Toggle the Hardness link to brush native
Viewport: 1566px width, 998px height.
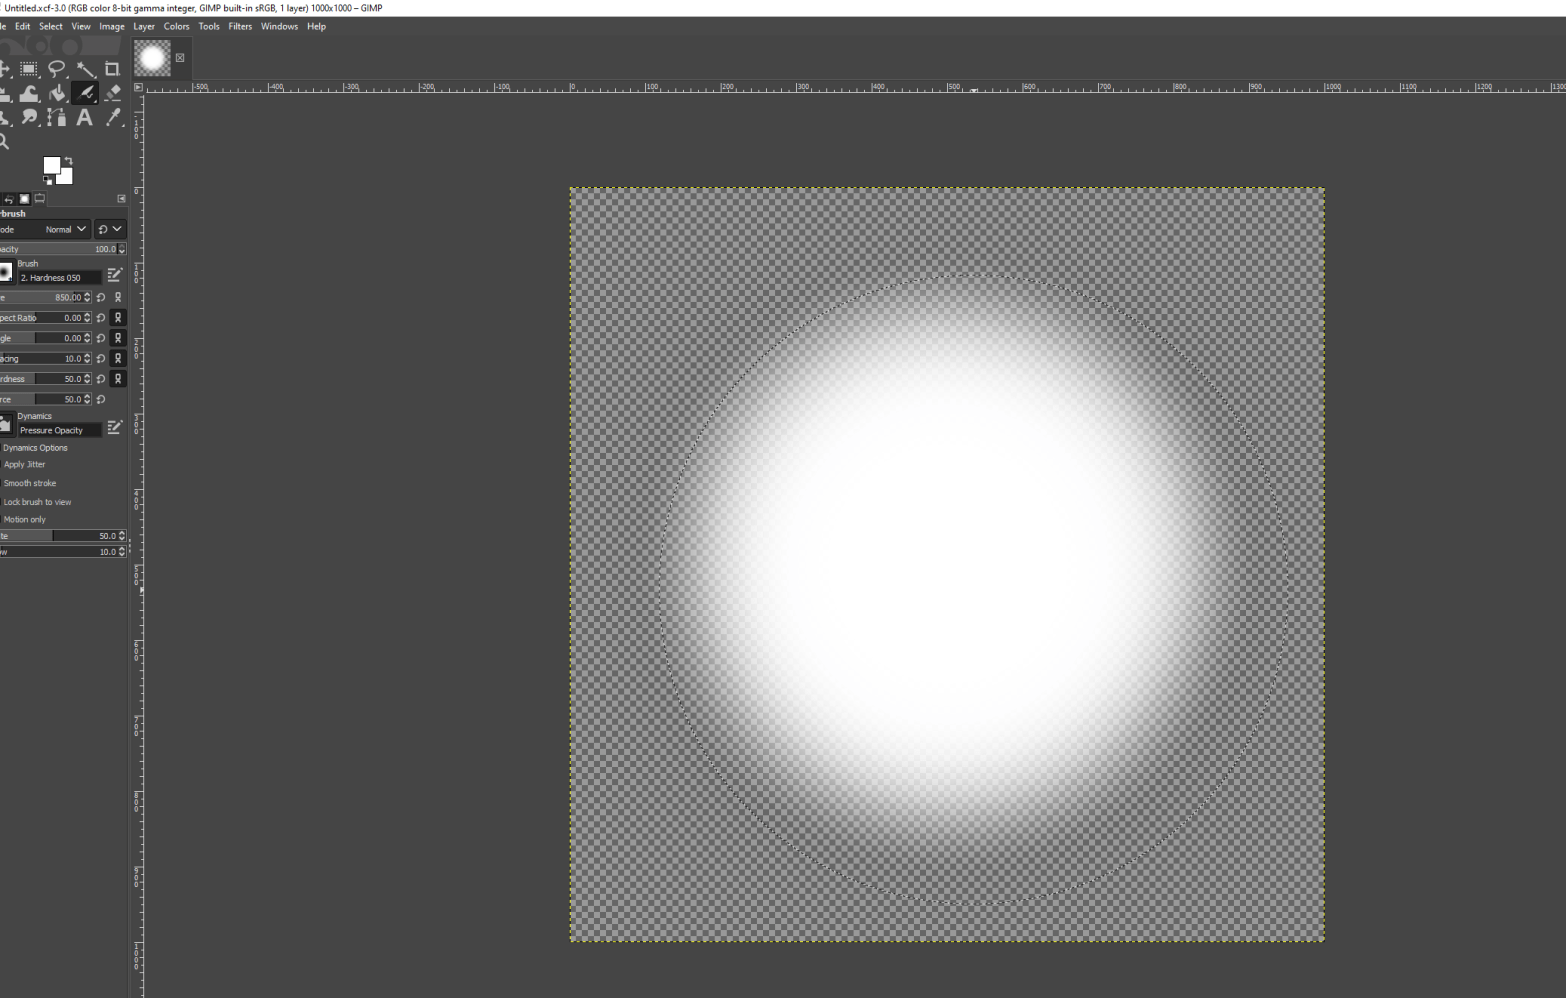pyautogui.click(x=118, y=379)
